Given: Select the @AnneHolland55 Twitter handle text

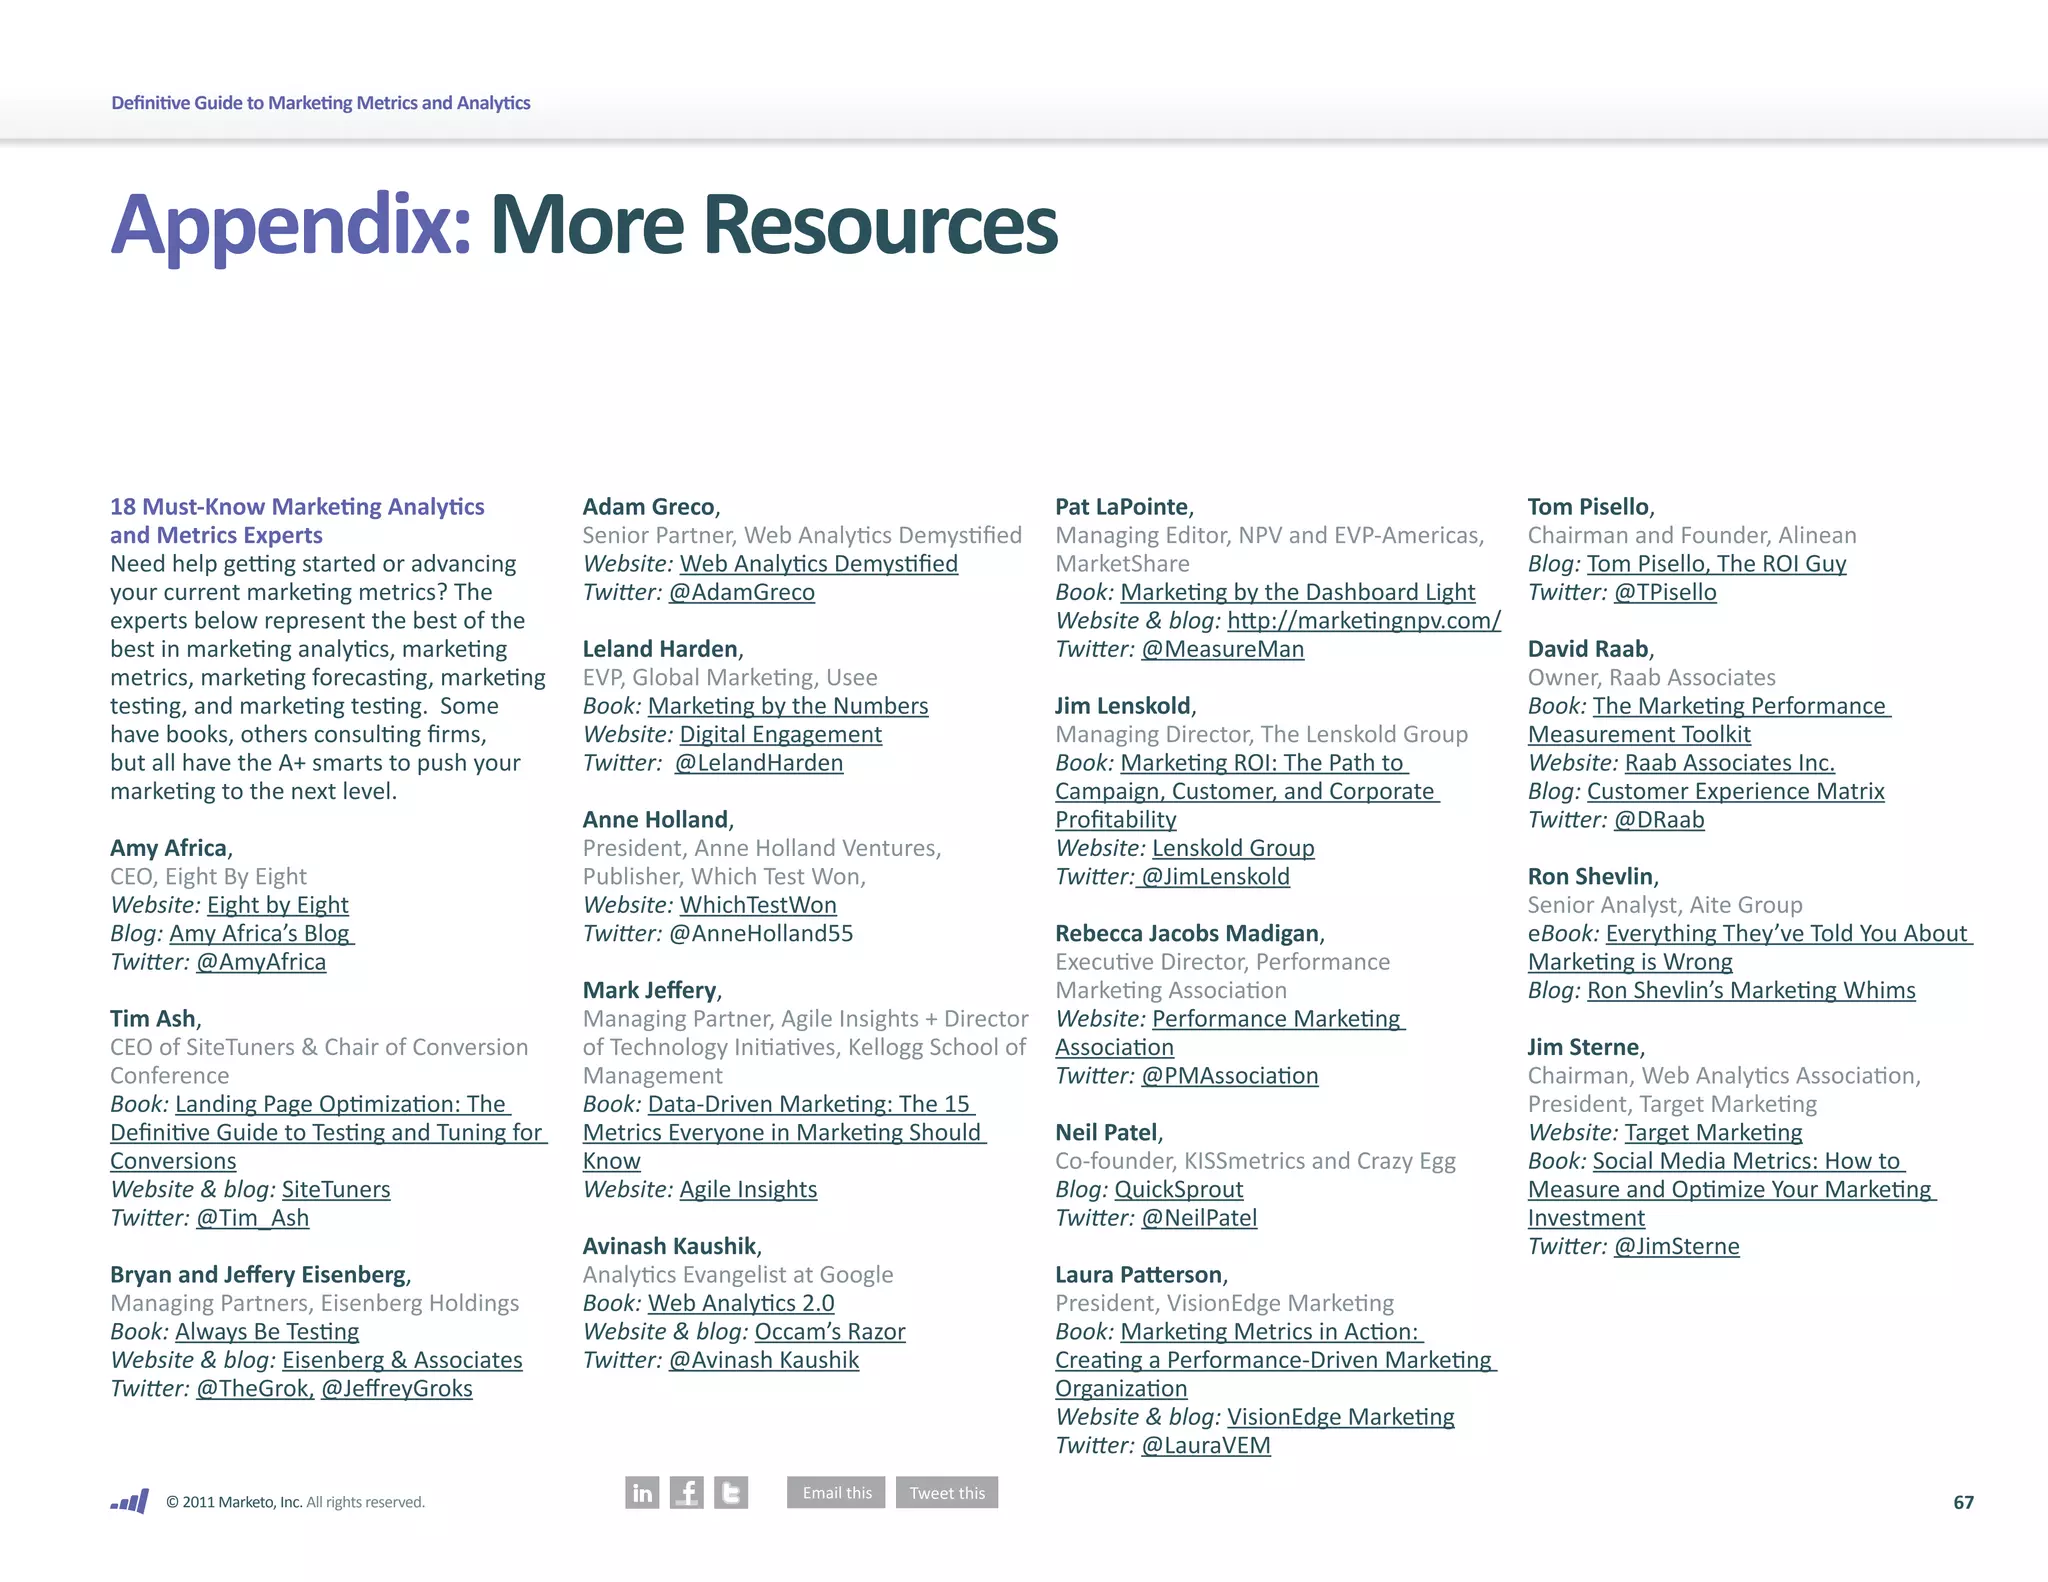Looking at the screenshot, I should [761, 933].
